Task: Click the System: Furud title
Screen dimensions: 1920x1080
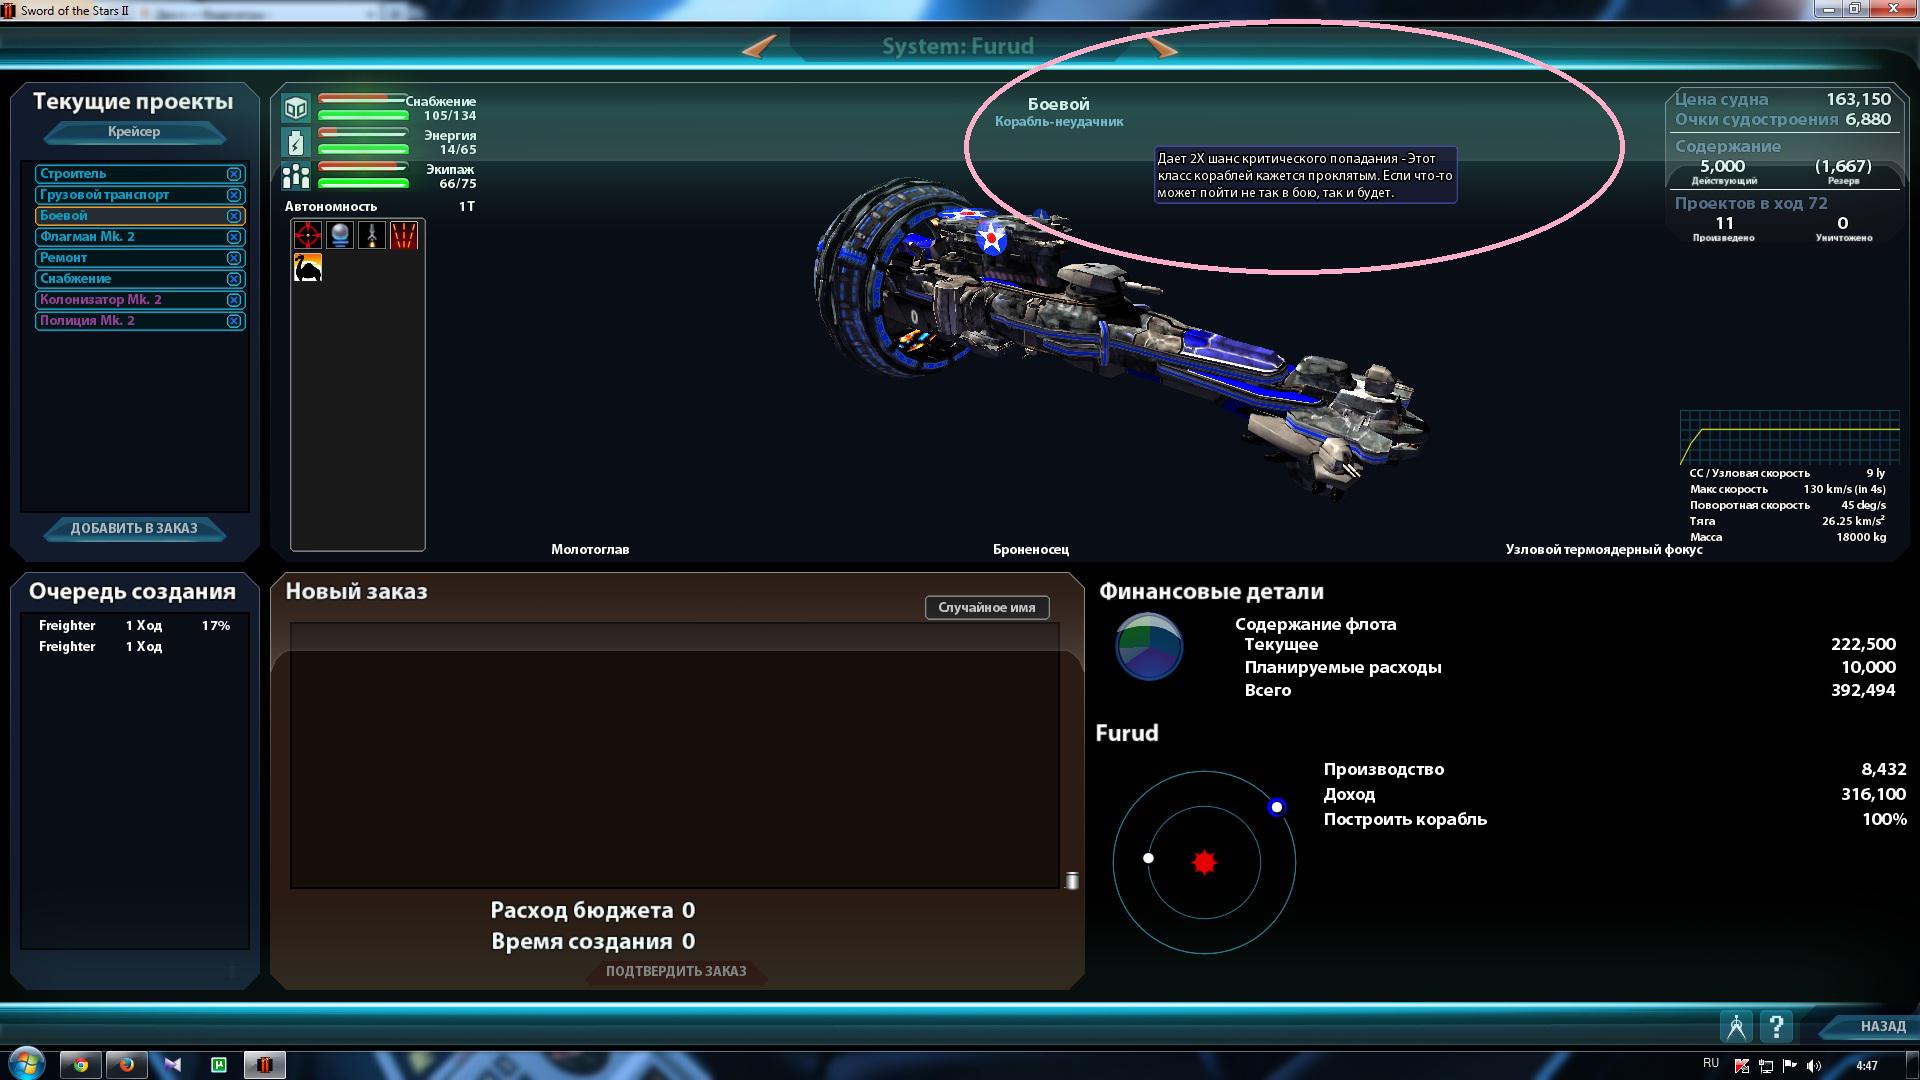Action: (958, 46)
